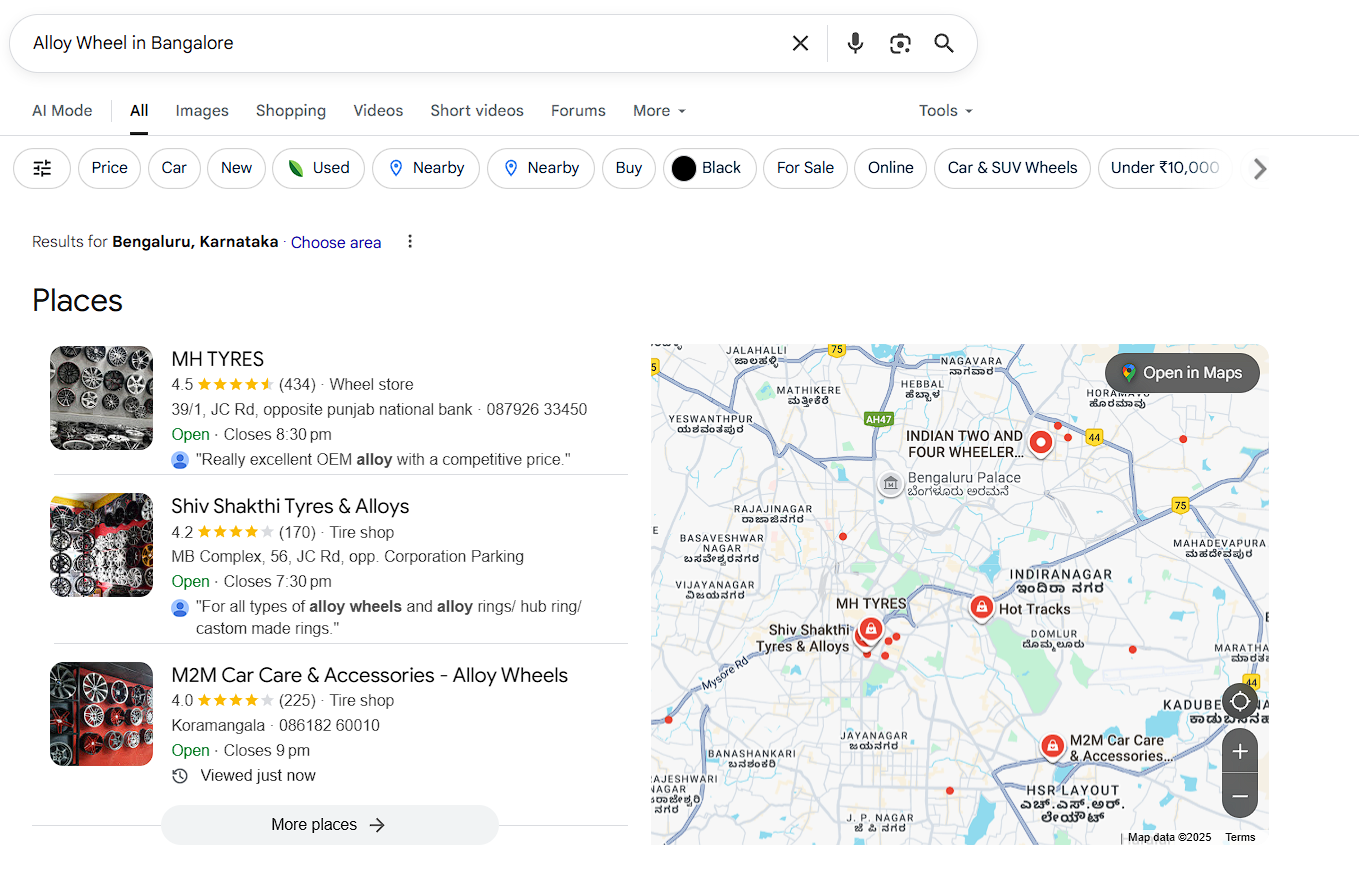Screen dimensions: 1359x869
Task: Open the Tools dropdown
Action: tap(944, 110)
